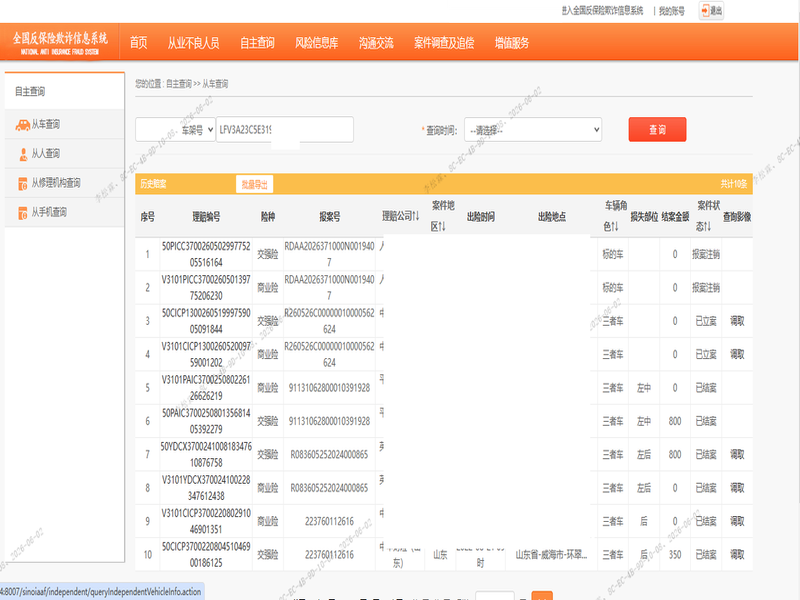
Task: Click the red 查询 button
Action: tap(657, 130)
